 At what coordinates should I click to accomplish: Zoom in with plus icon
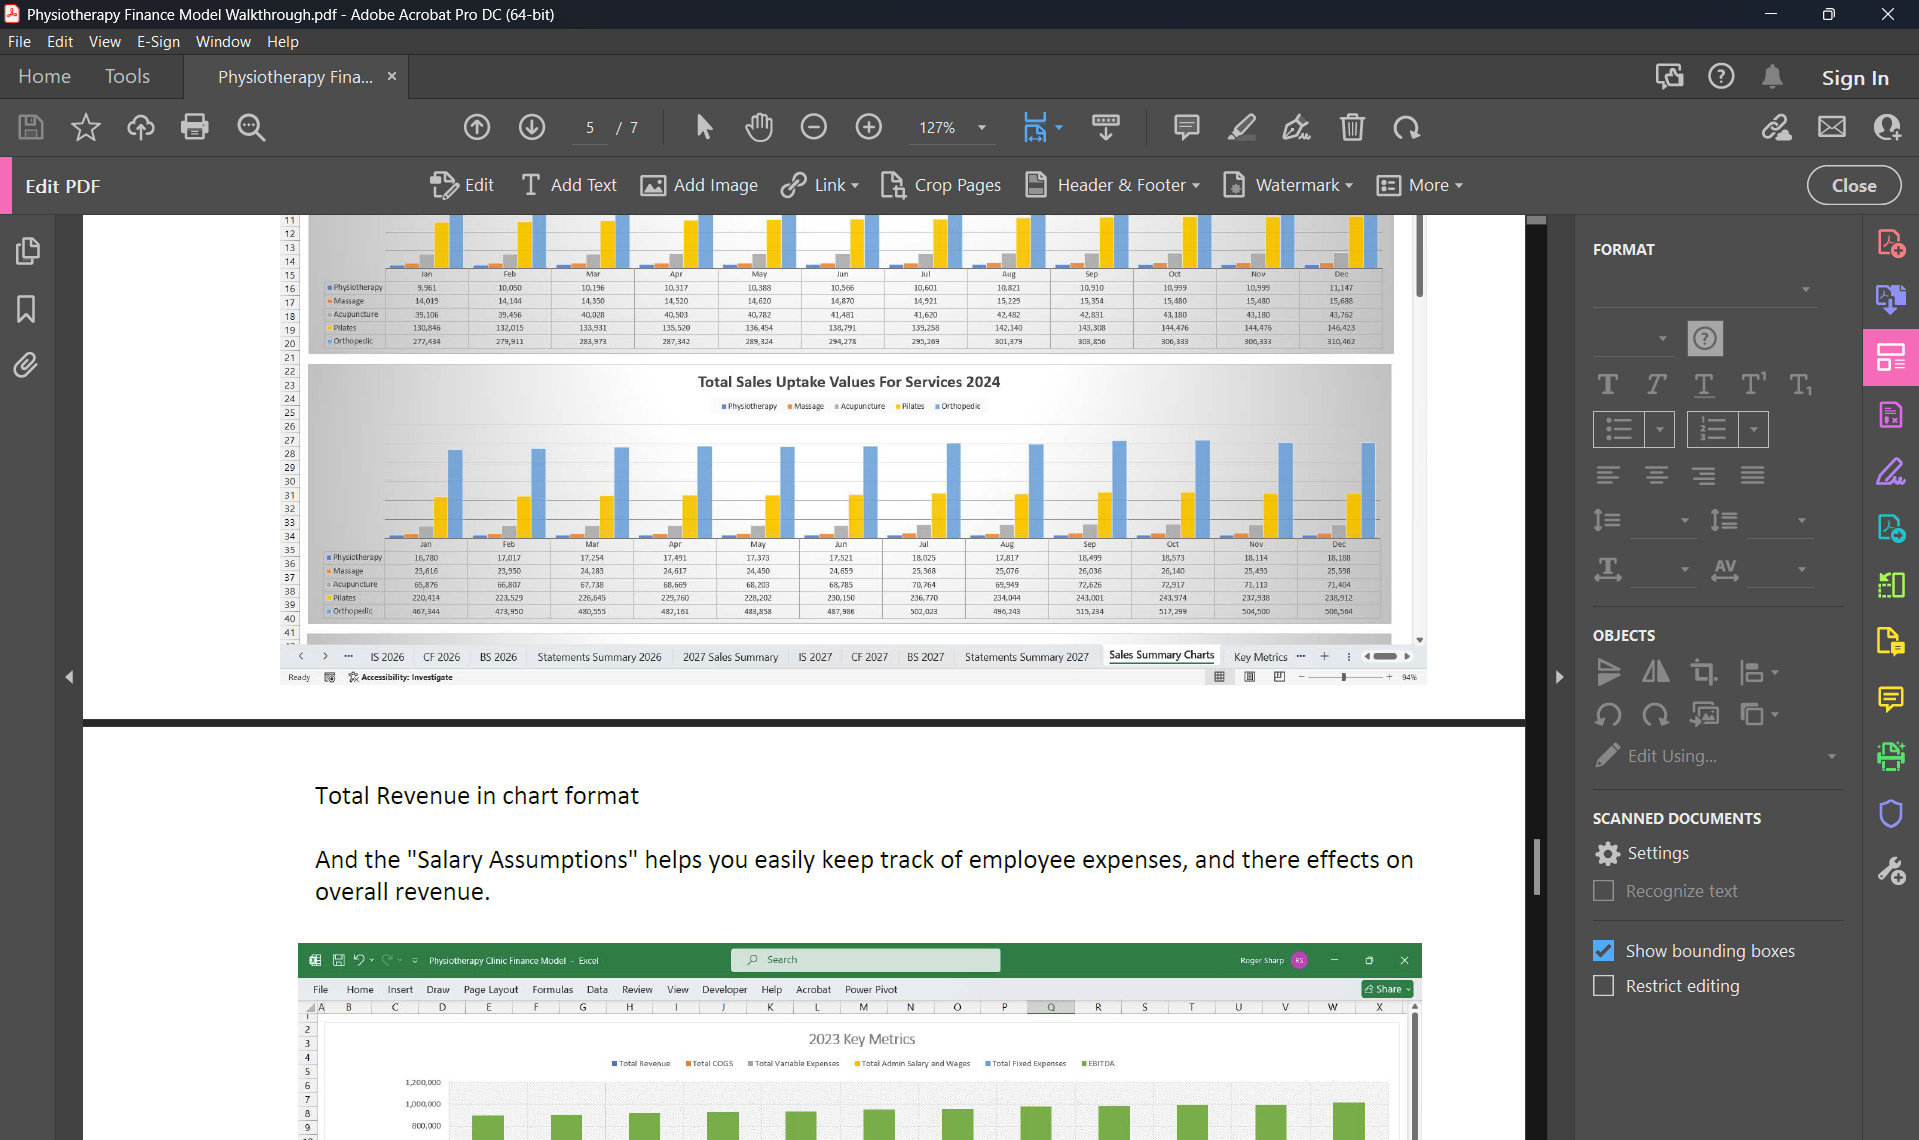tap(869, 127)
